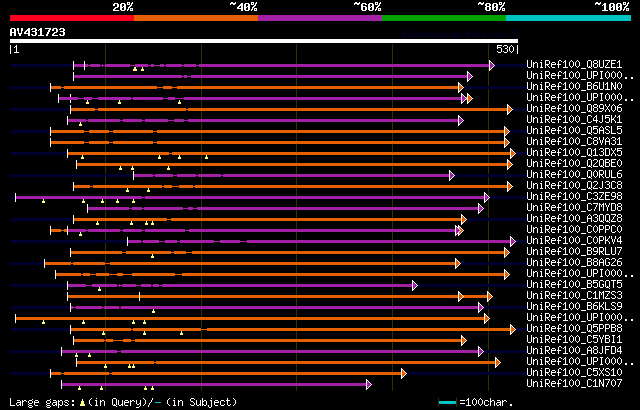This screenshot has width=640, height=410.
Task: Select the UniRef100_Q2QBE0 label
Action: coord(574,164)
